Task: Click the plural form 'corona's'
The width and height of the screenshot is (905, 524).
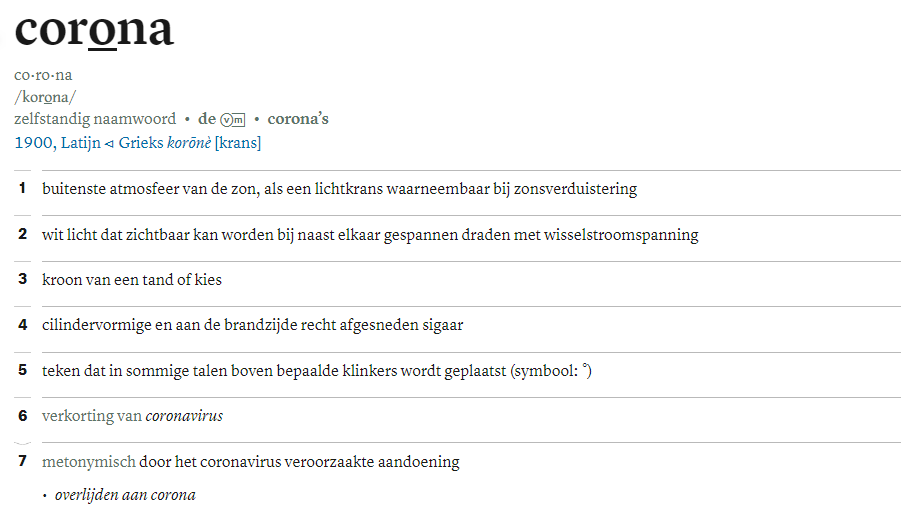Action: coord(298,119)
